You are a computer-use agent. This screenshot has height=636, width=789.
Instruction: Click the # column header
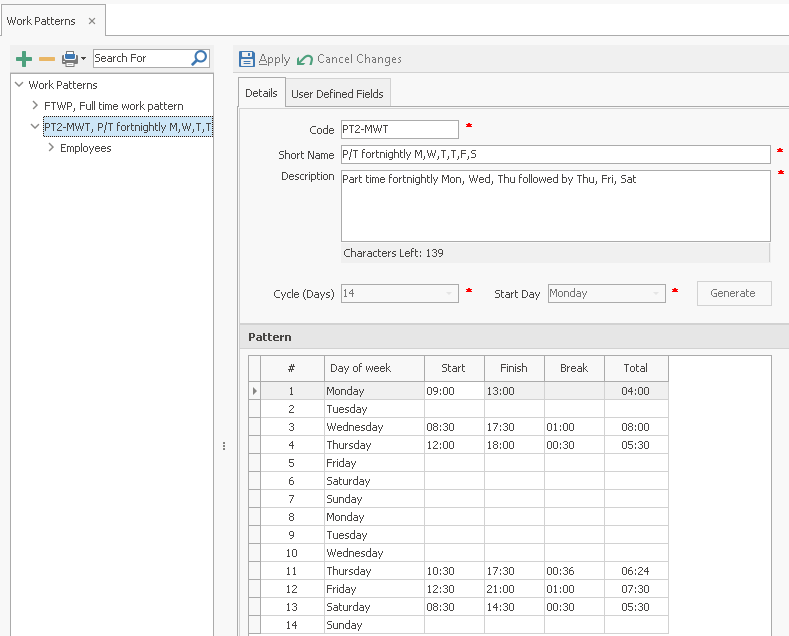[292, 368]
